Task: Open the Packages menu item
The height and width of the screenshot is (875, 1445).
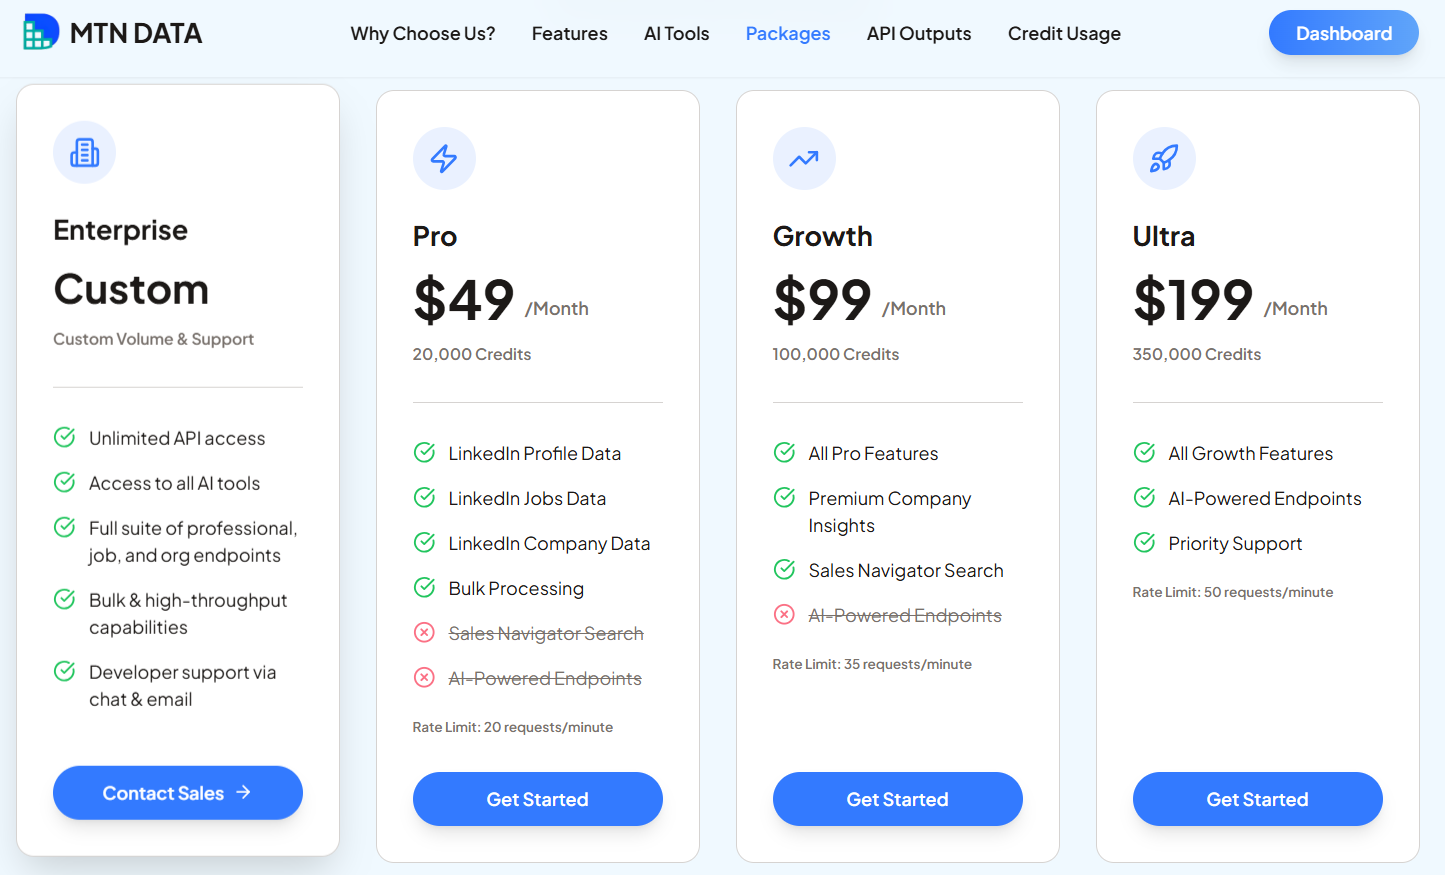Action: tap(788, 33)
